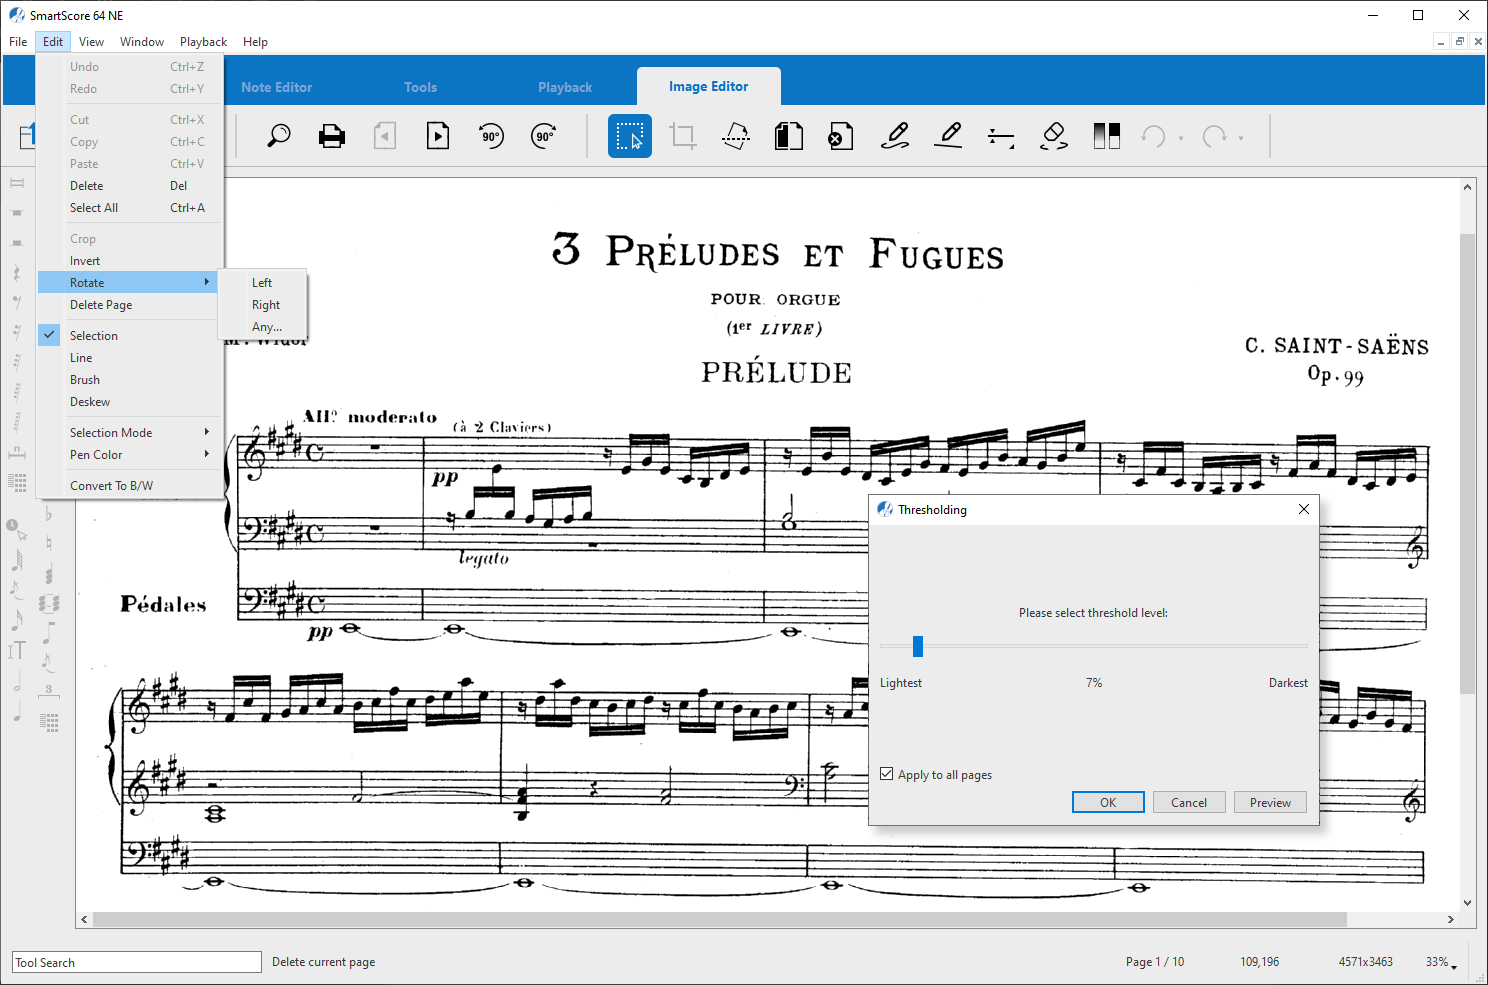
Task: Open dropdown arrow next to Undo
Action: (x=1181, y=138)
